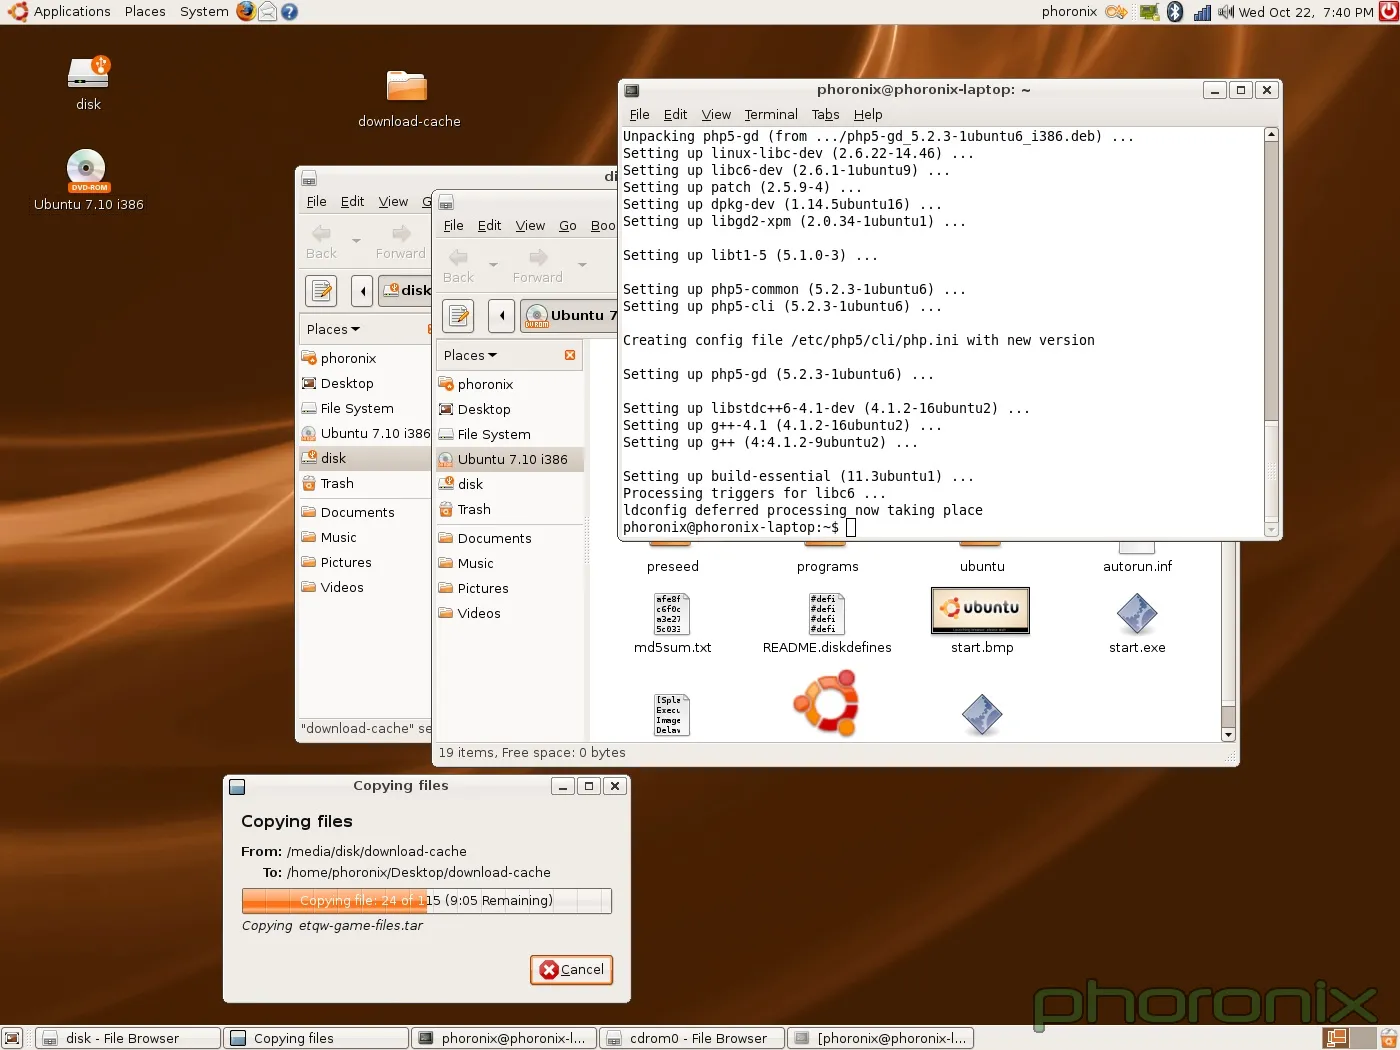Open Edit menu in terminal window
Screen dimensions: 1400x1050
coord(675,115)
